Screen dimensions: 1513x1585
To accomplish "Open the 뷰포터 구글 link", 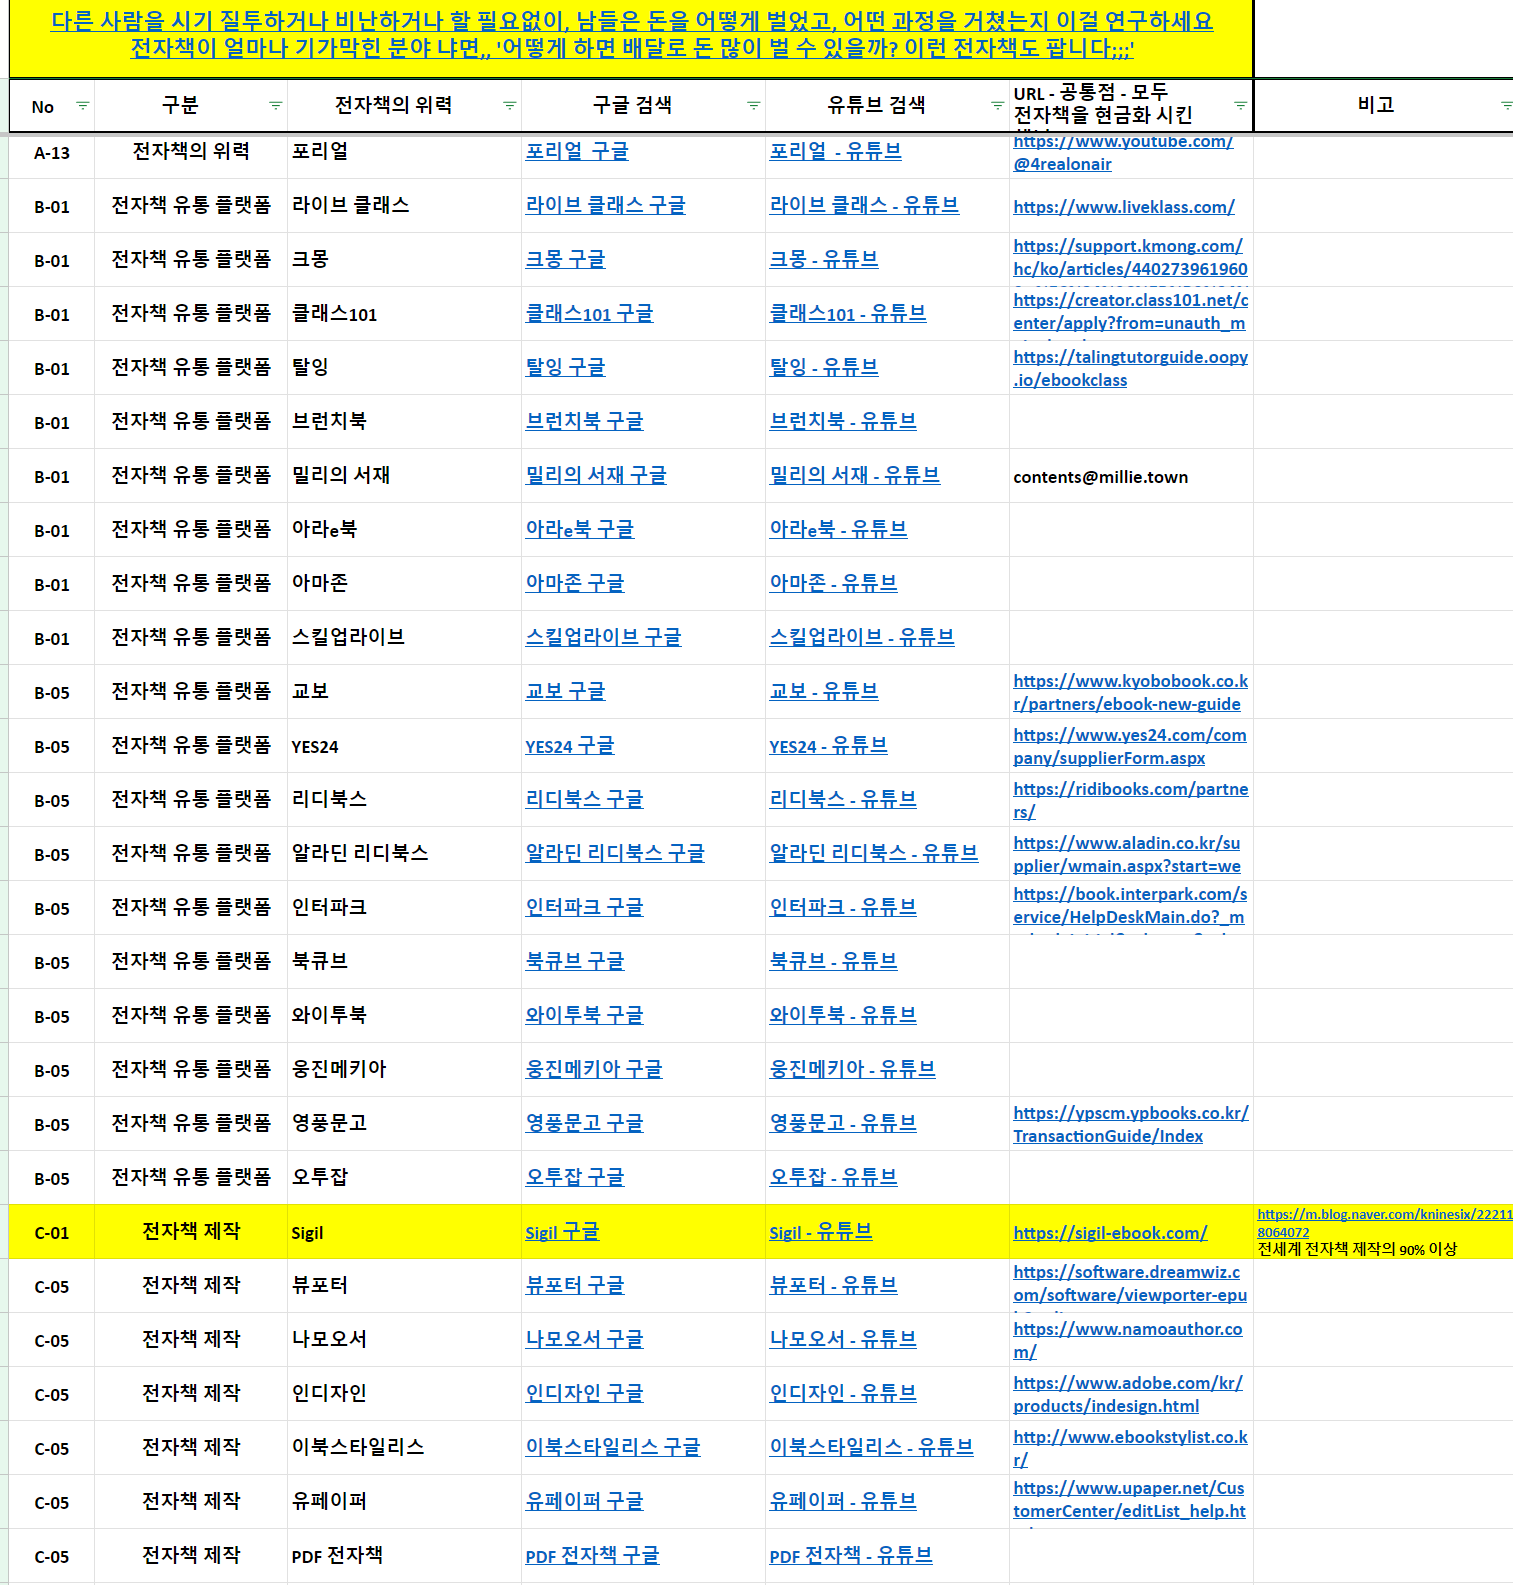I will pos(575,1285).
